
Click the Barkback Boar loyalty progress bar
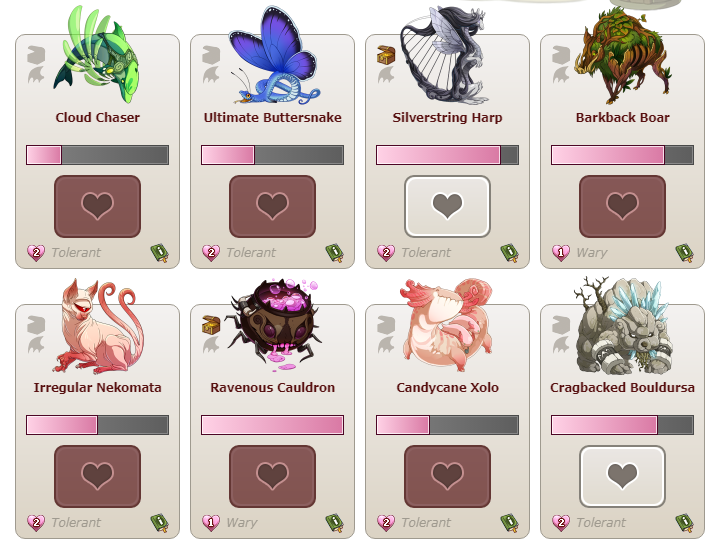coord(622,155)
